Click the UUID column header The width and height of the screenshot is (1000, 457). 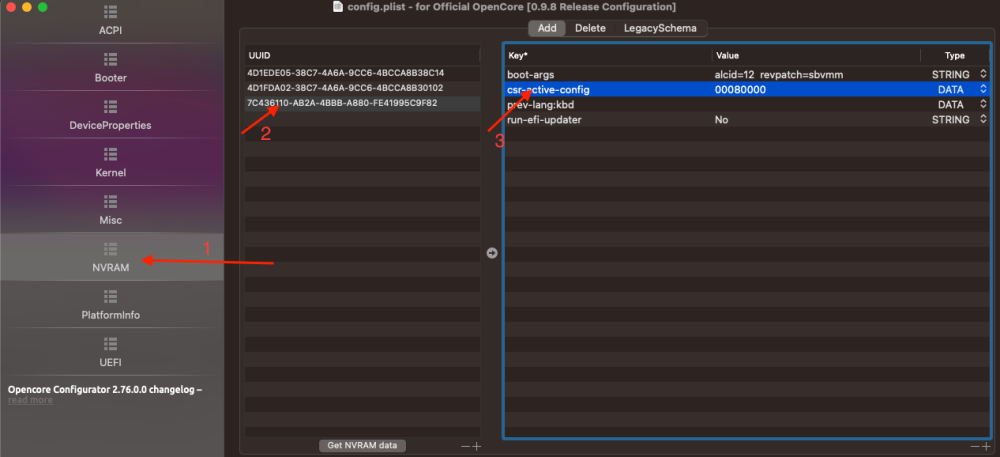click(x=362, y=55)
